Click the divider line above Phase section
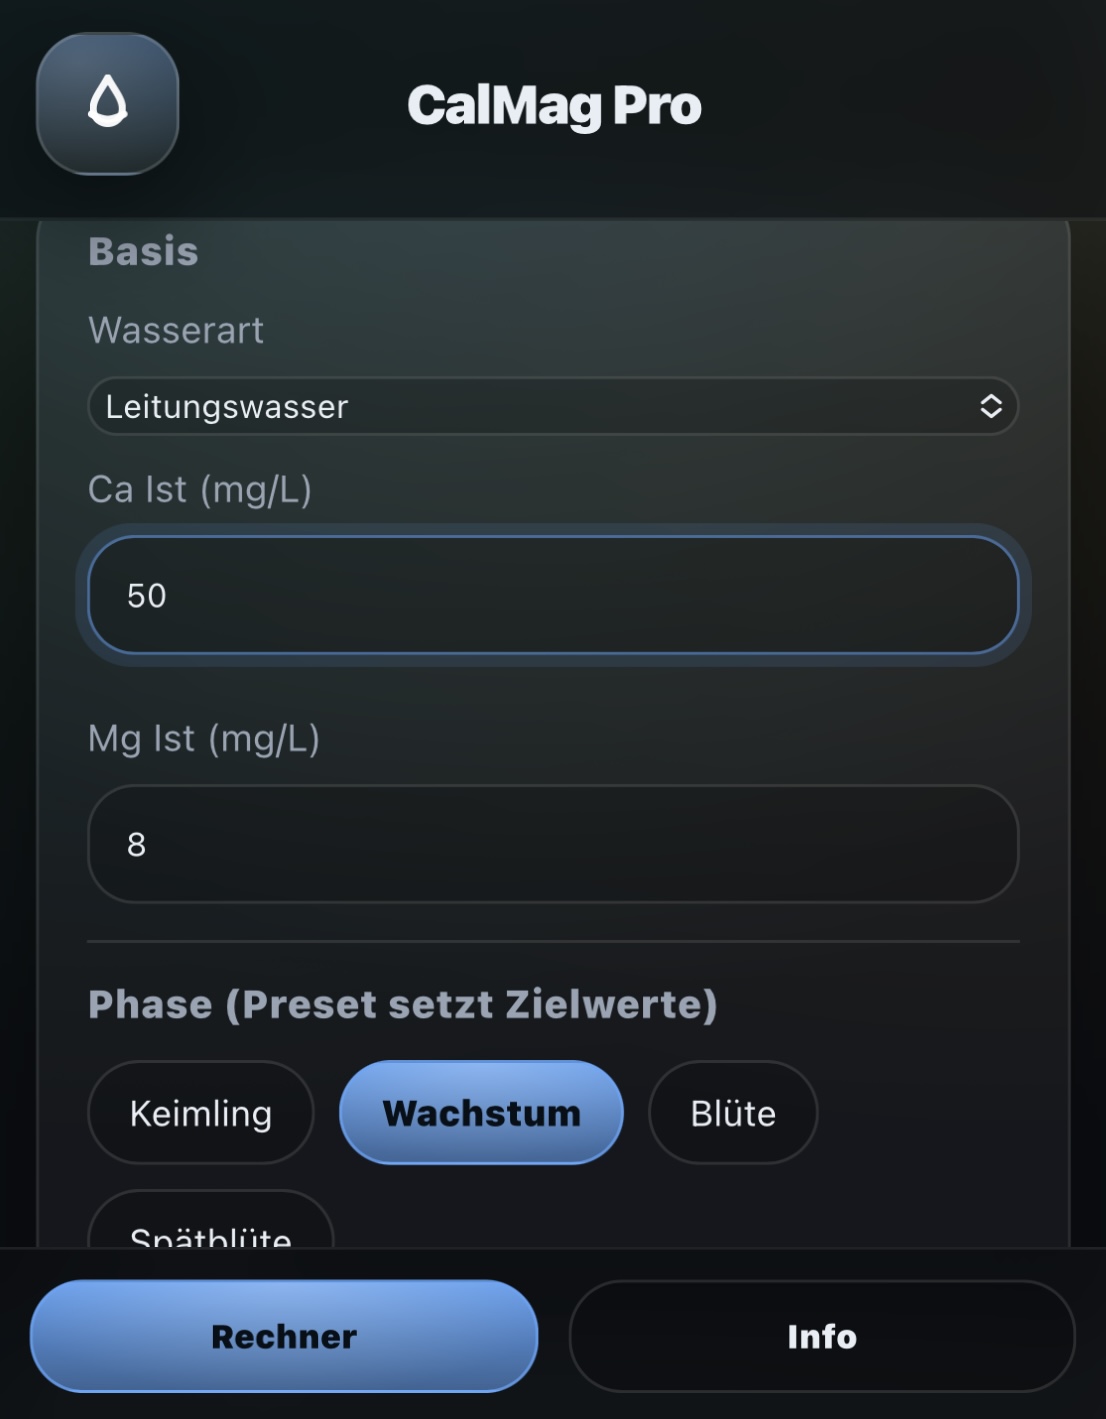Viewport: 1106px width, 1419px height. (x=553, y=941)
